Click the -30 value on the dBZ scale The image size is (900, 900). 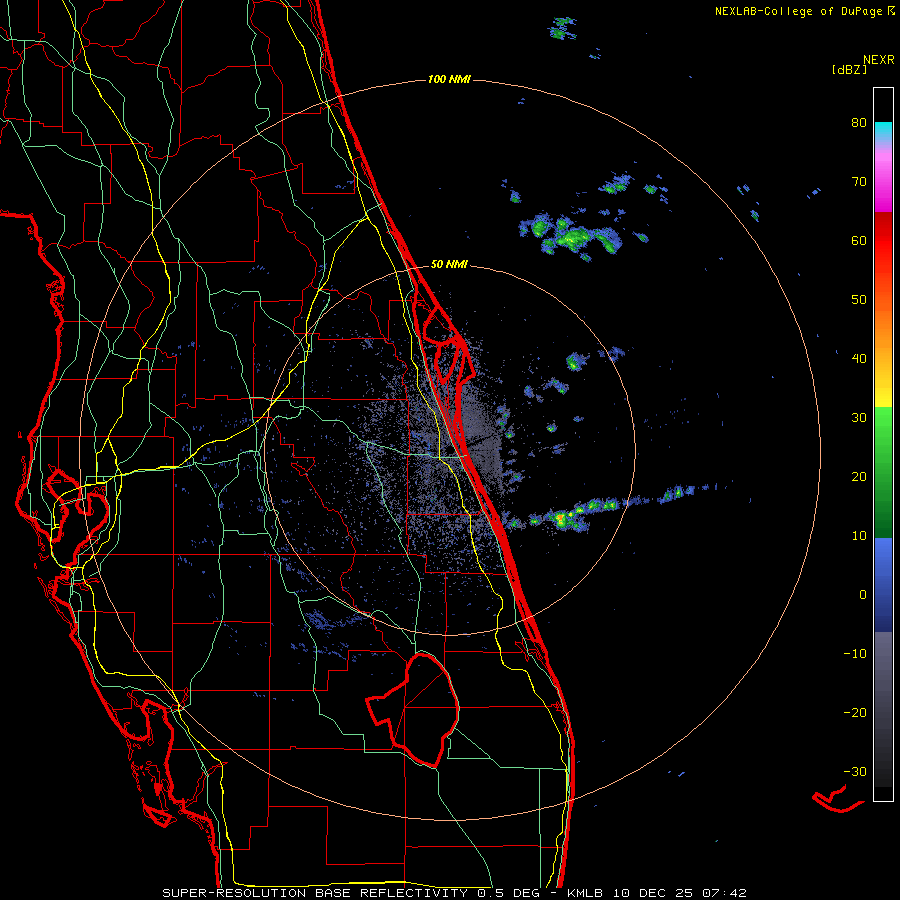tap(855, 771)
